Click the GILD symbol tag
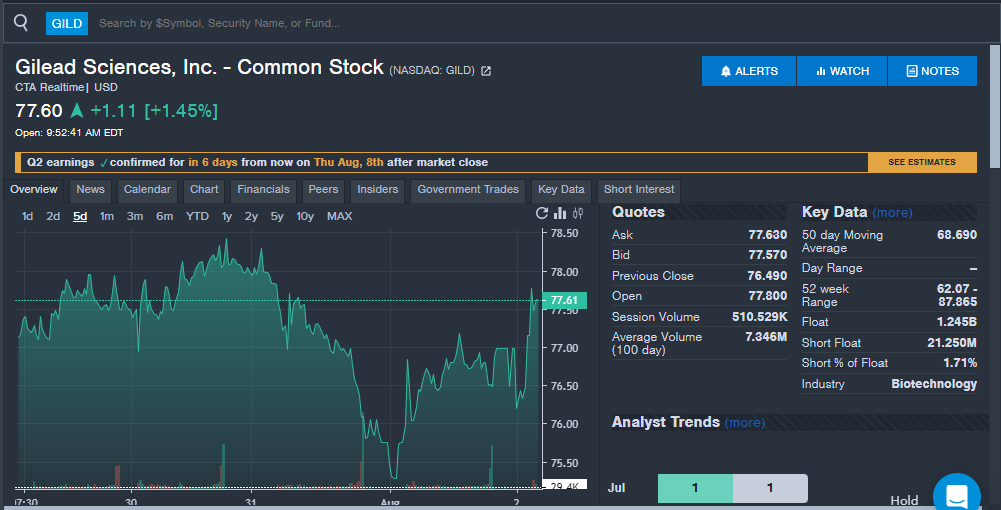This screenshot has width=1001, height=510. [x=67, y=24]
